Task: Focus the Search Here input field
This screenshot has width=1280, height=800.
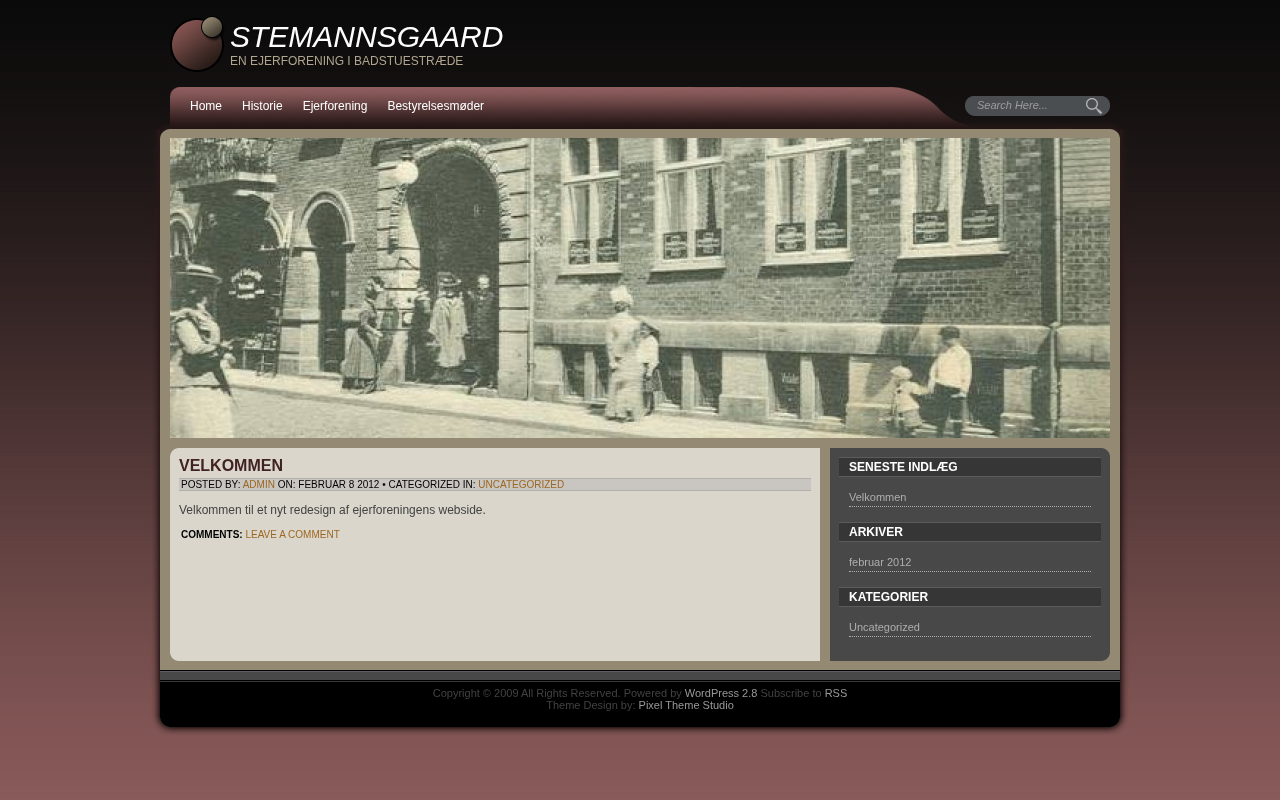Action: click(1025, 105)
